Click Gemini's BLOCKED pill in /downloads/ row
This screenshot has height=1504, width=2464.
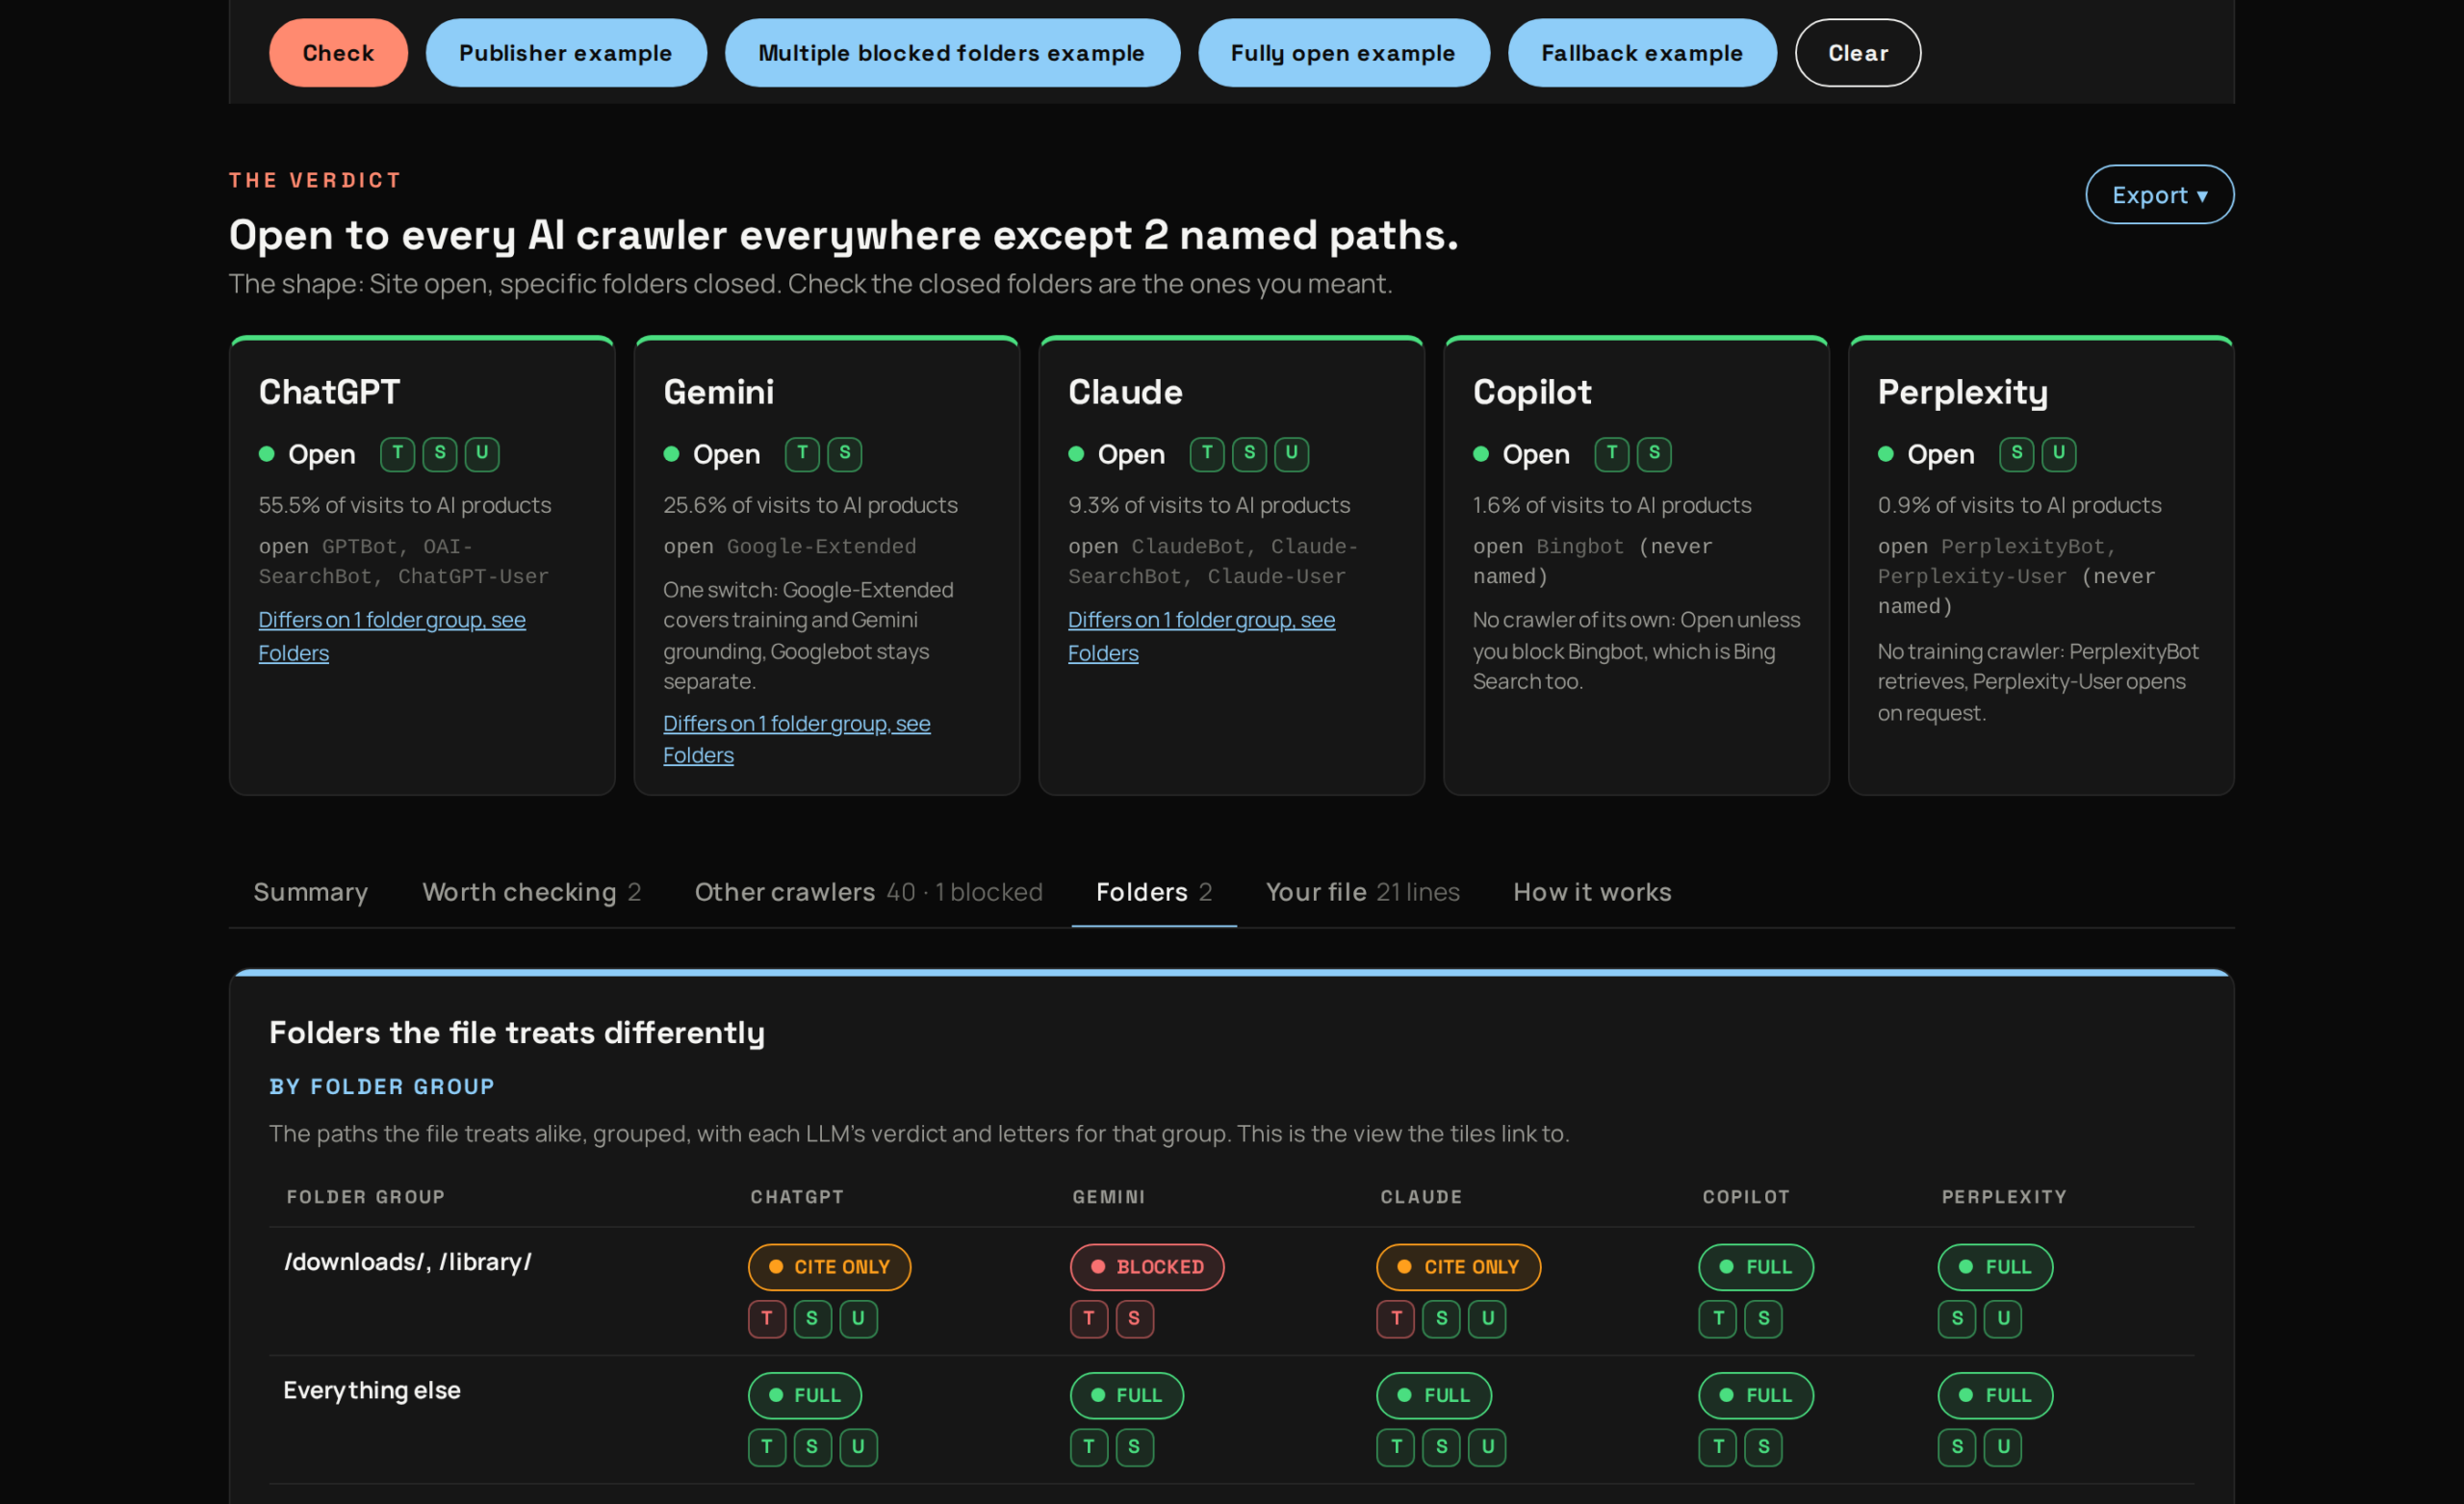point(1147,1267)
